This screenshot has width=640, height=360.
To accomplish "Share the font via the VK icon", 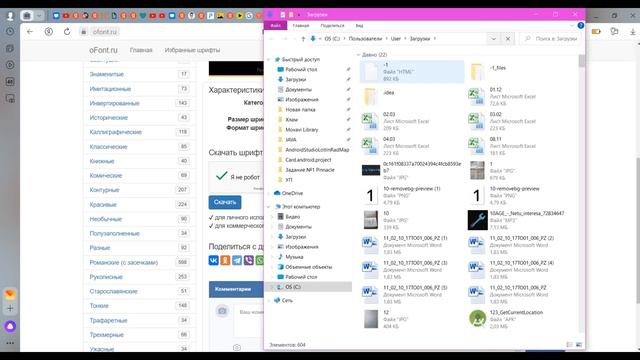I will tap(213, 260).
